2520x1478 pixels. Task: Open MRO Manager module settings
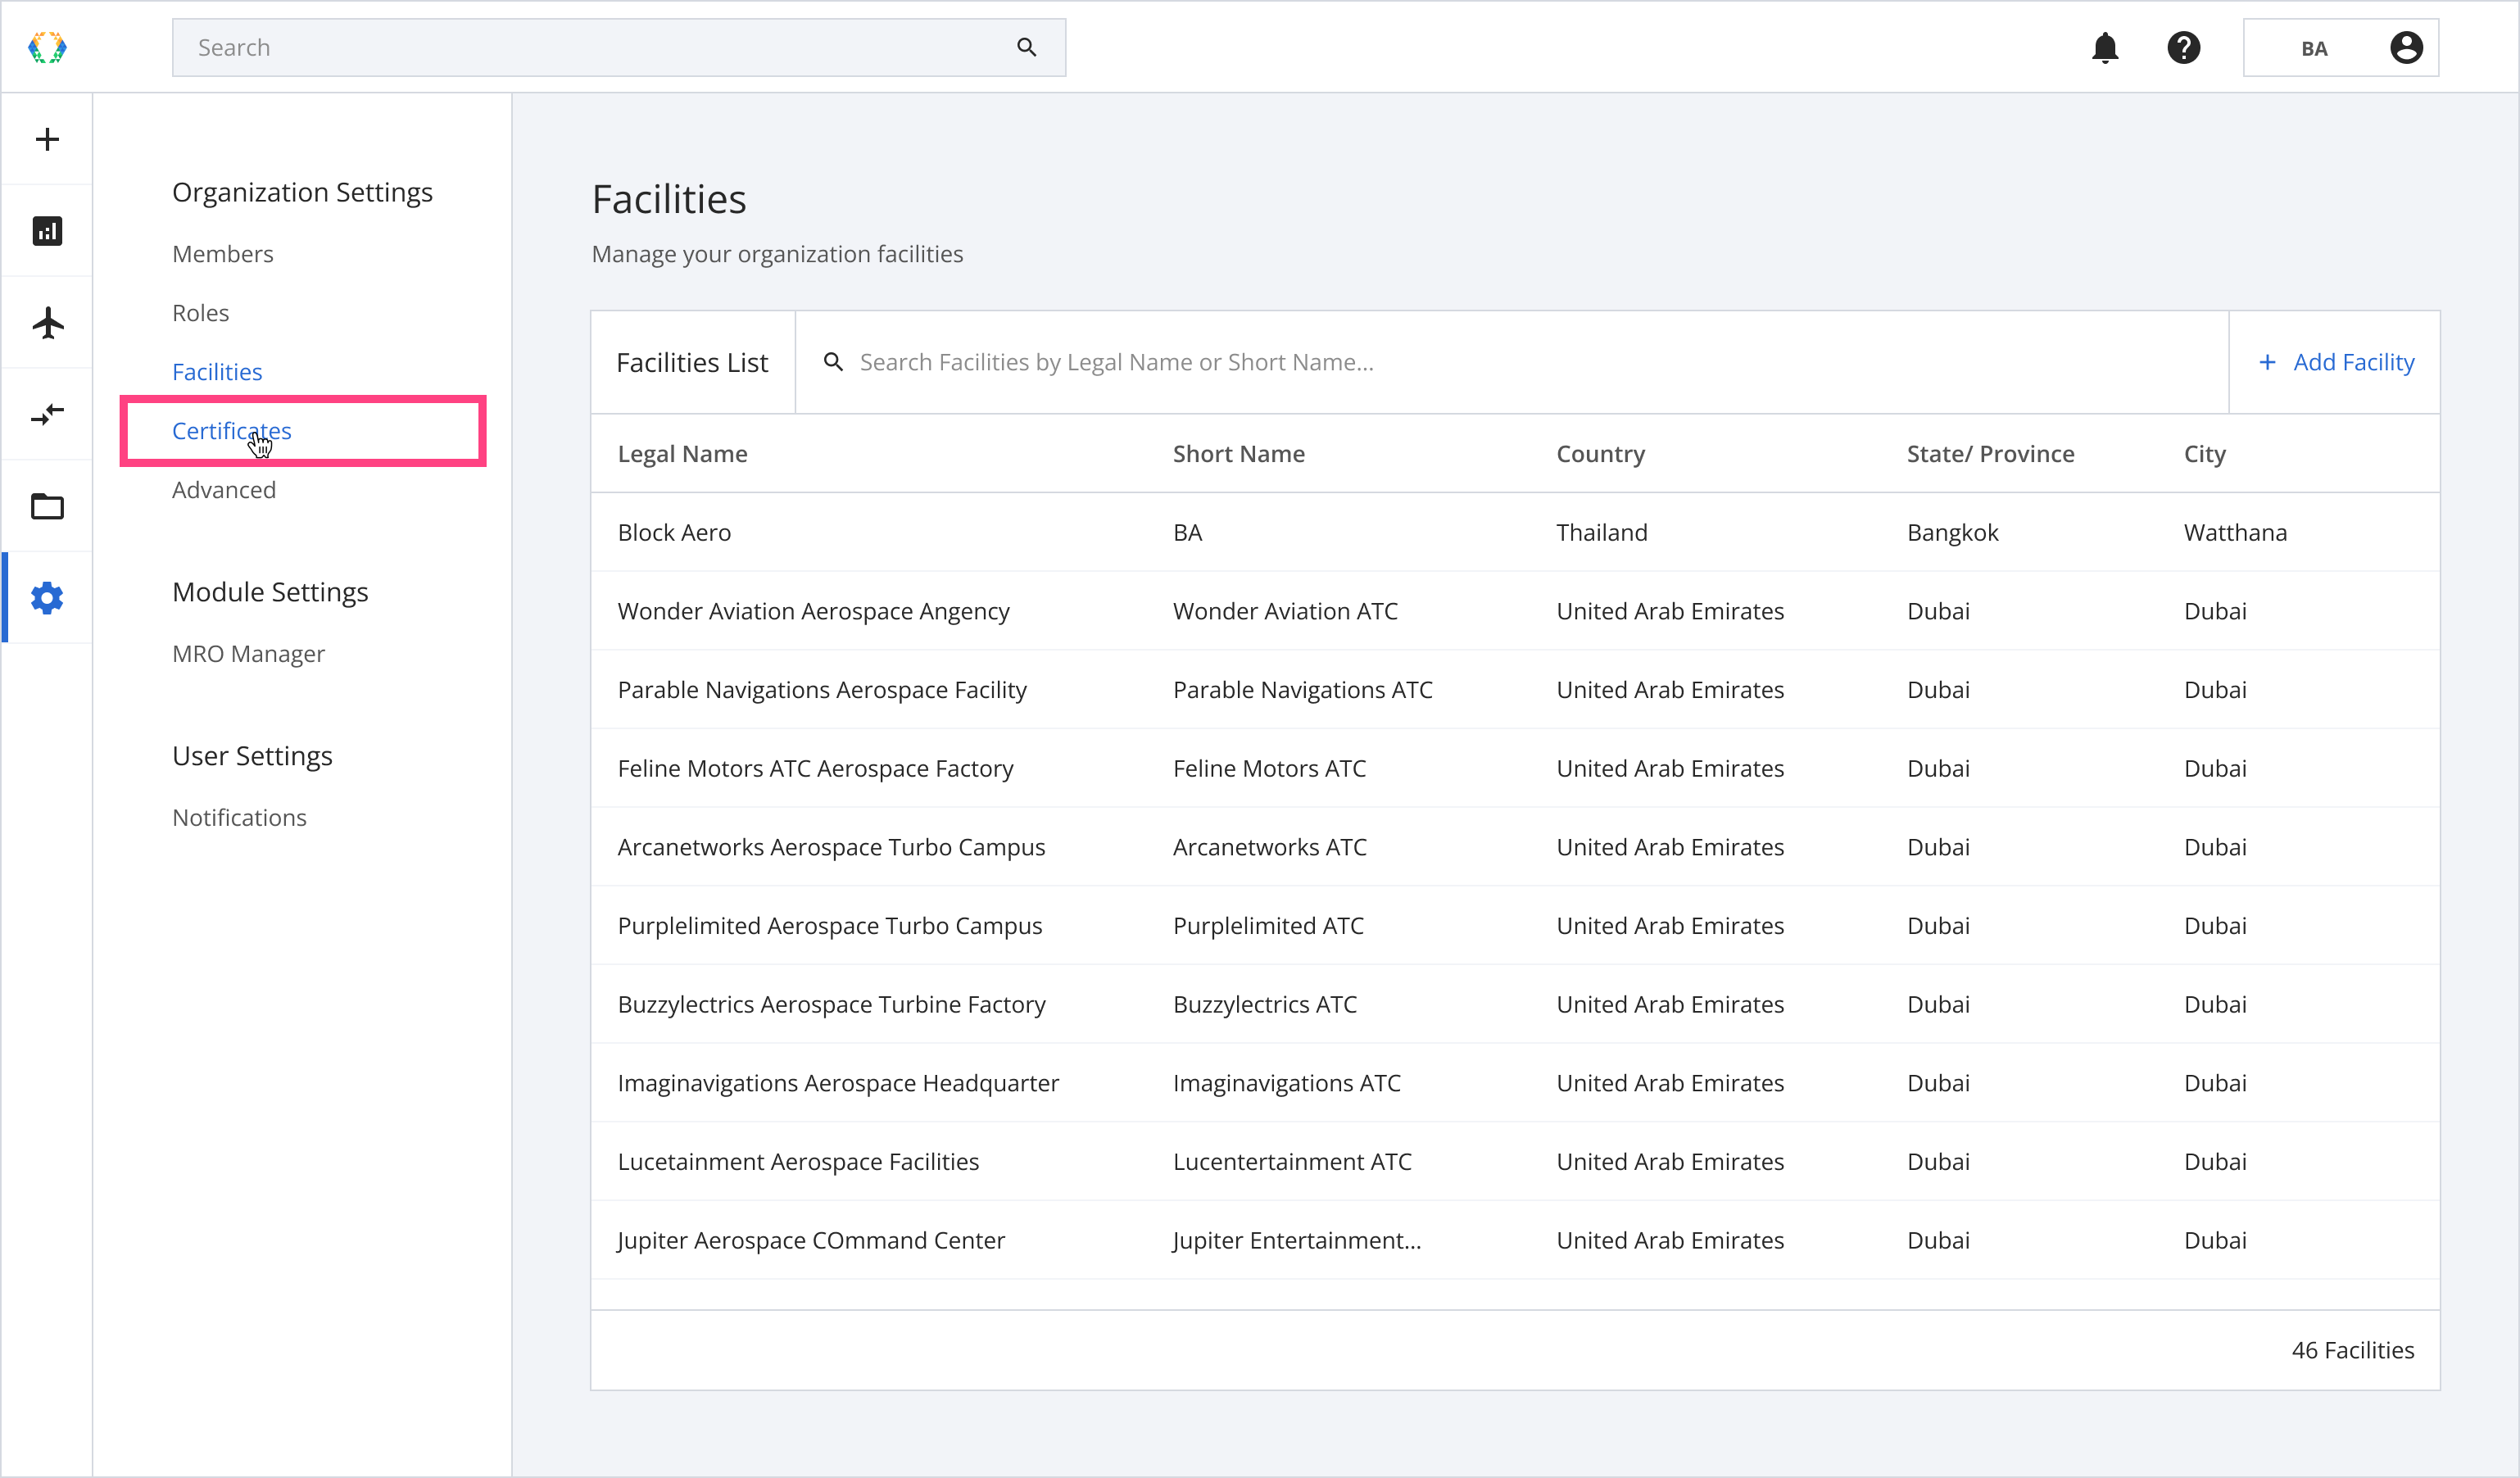pos(249,654)
